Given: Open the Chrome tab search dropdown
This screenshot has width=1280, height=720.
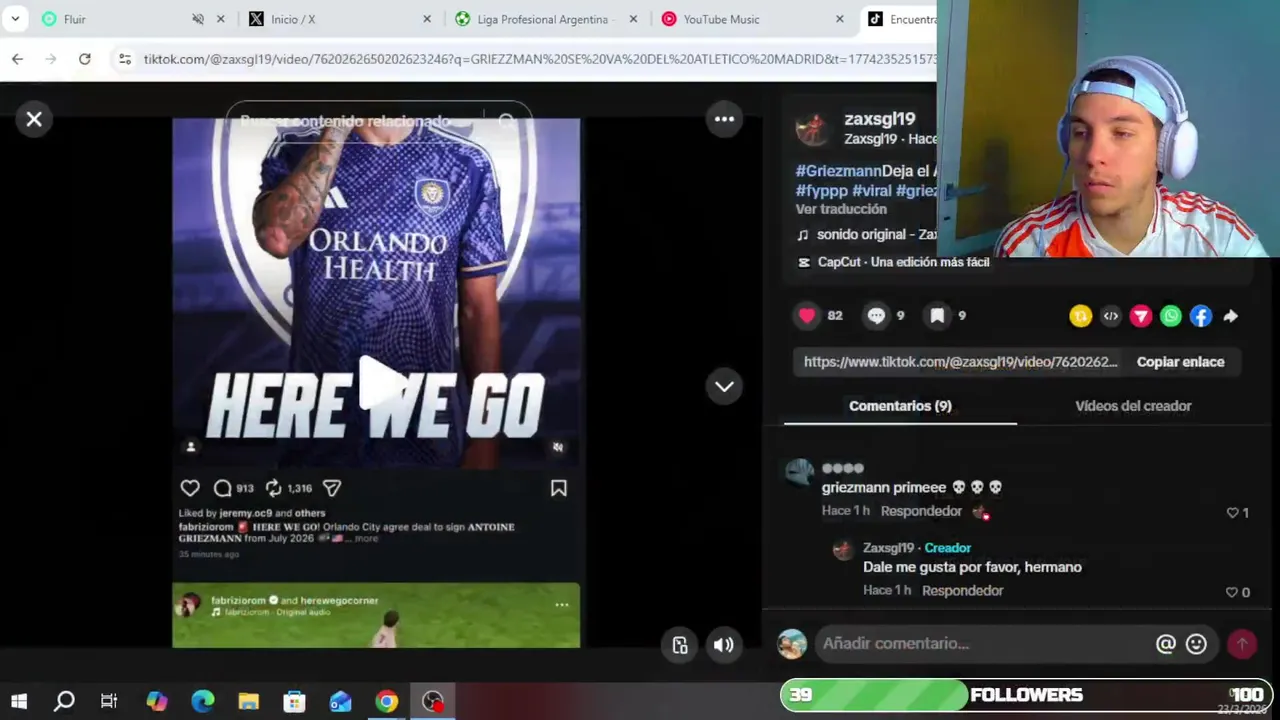Looking at the screenshot, I should pos(15,19).
